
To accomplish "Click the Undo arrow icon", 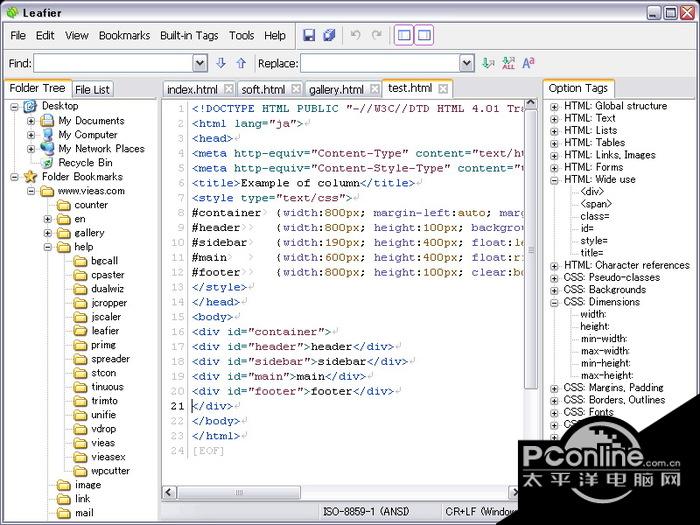I will (x=355, y=35).
